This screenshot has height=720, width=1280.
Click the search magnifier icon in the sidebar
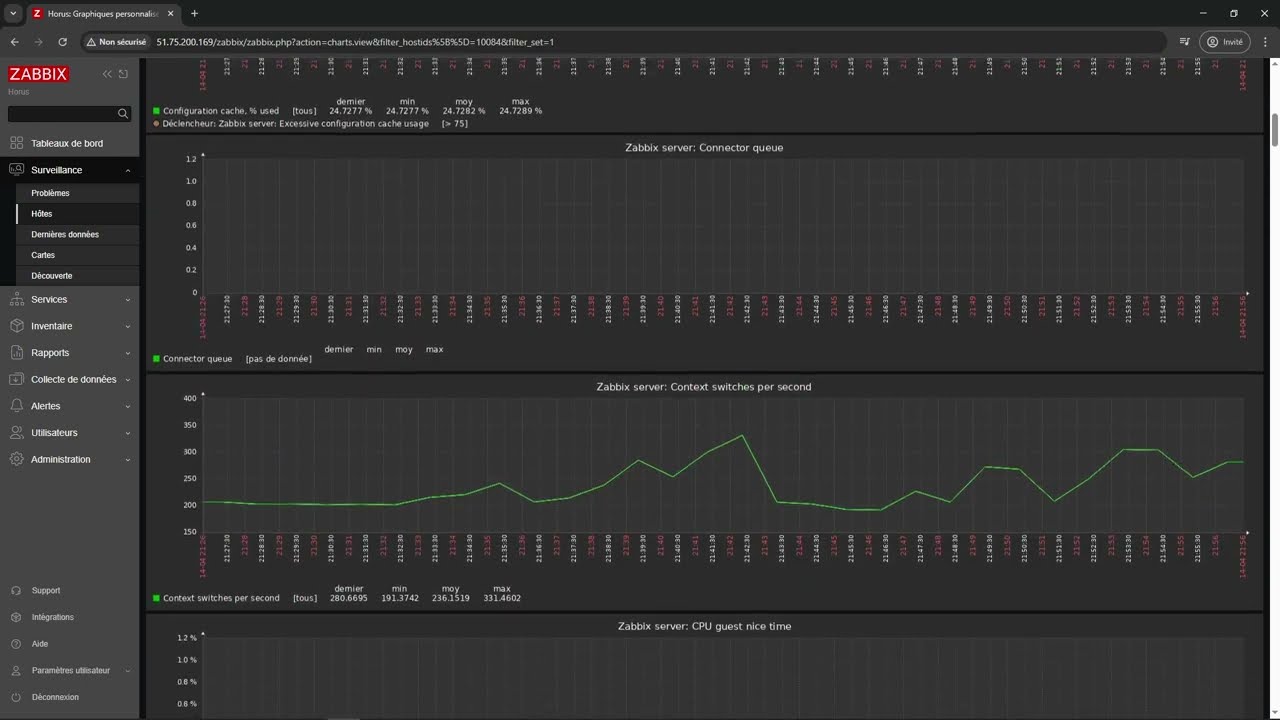click(123, 114)
